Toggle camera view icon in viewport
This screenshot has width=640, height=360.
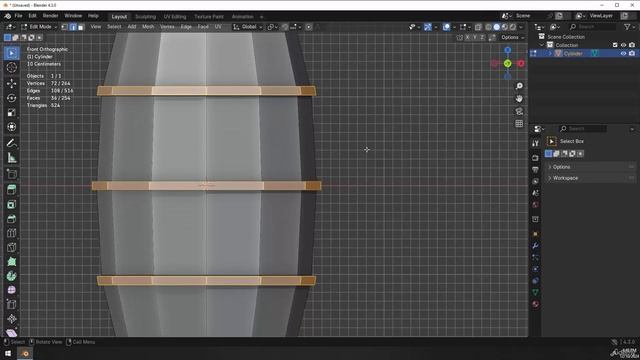point(519,111)
